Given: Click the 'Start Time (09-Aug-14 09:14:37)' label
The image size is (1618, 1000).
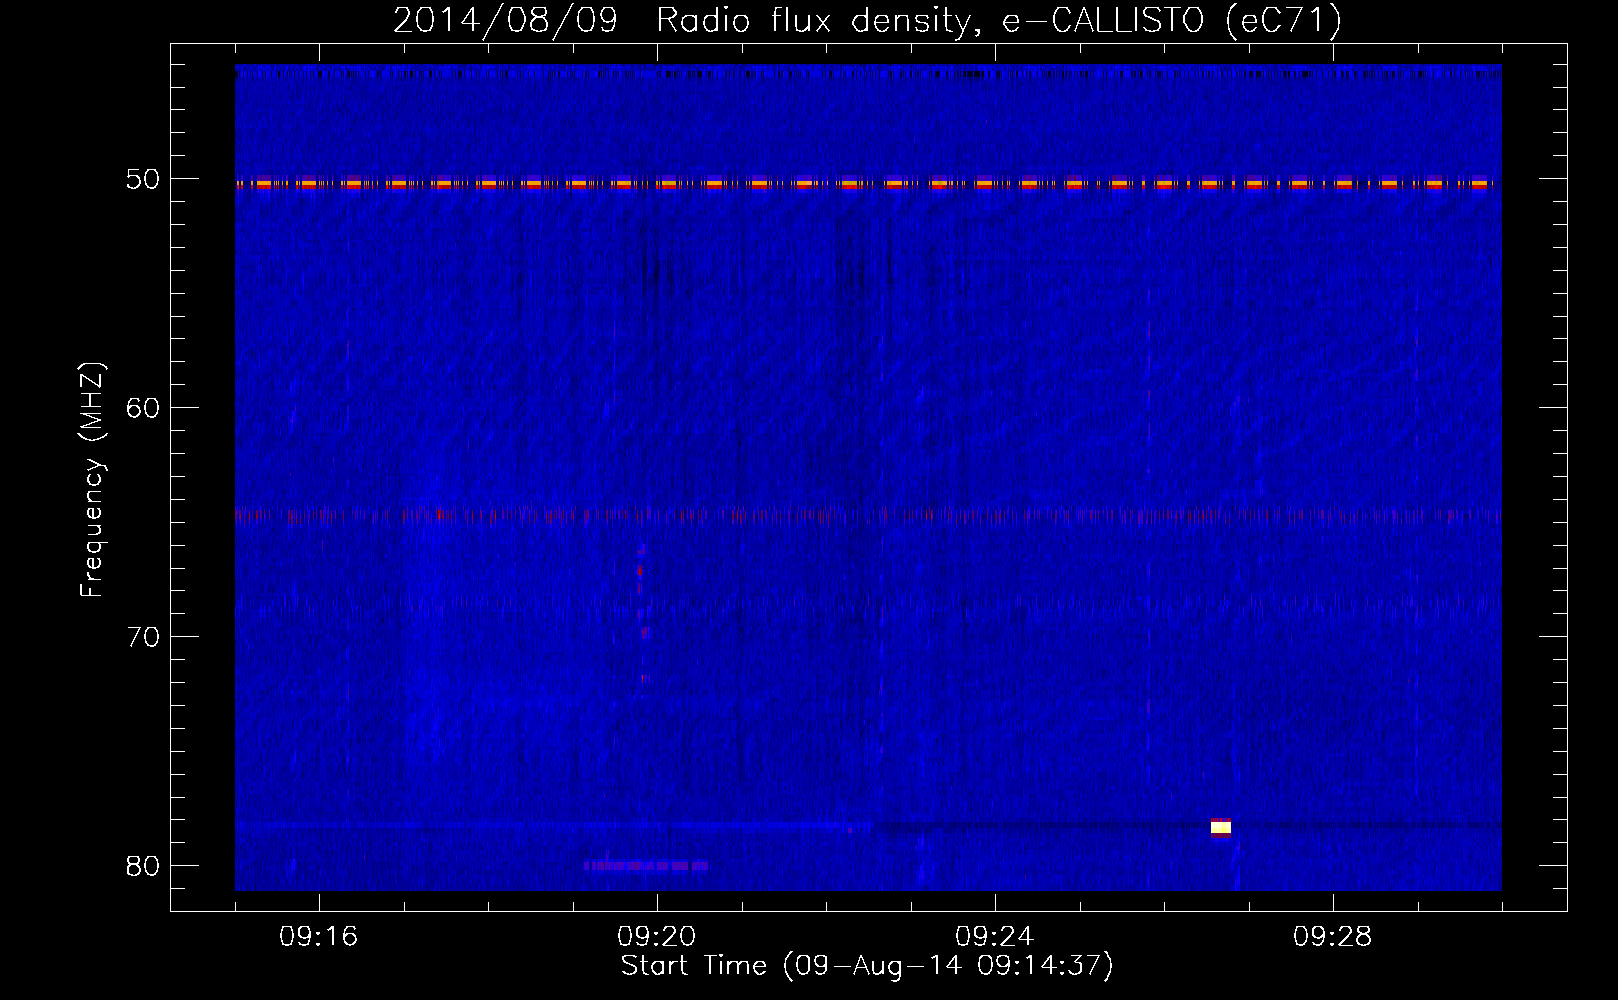Looking at the screenshot, I should click(x=867, y=966).
